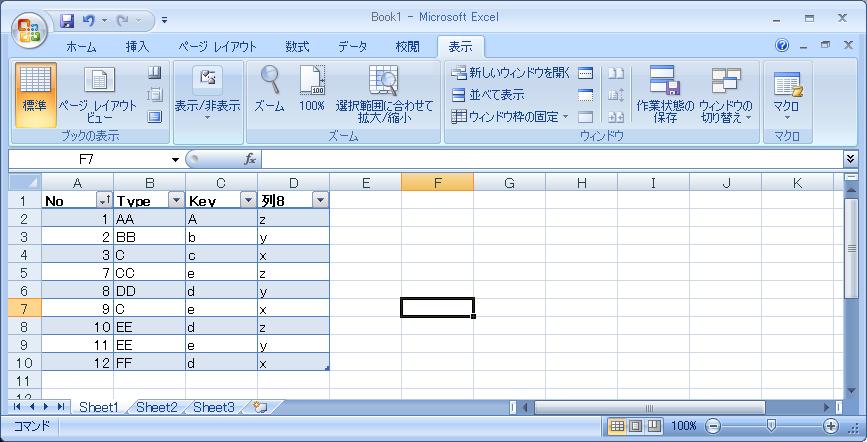Screen dimensions: 867x442
Task: Go to first sheet navigation arrow
Action: (x=17, y=407)
